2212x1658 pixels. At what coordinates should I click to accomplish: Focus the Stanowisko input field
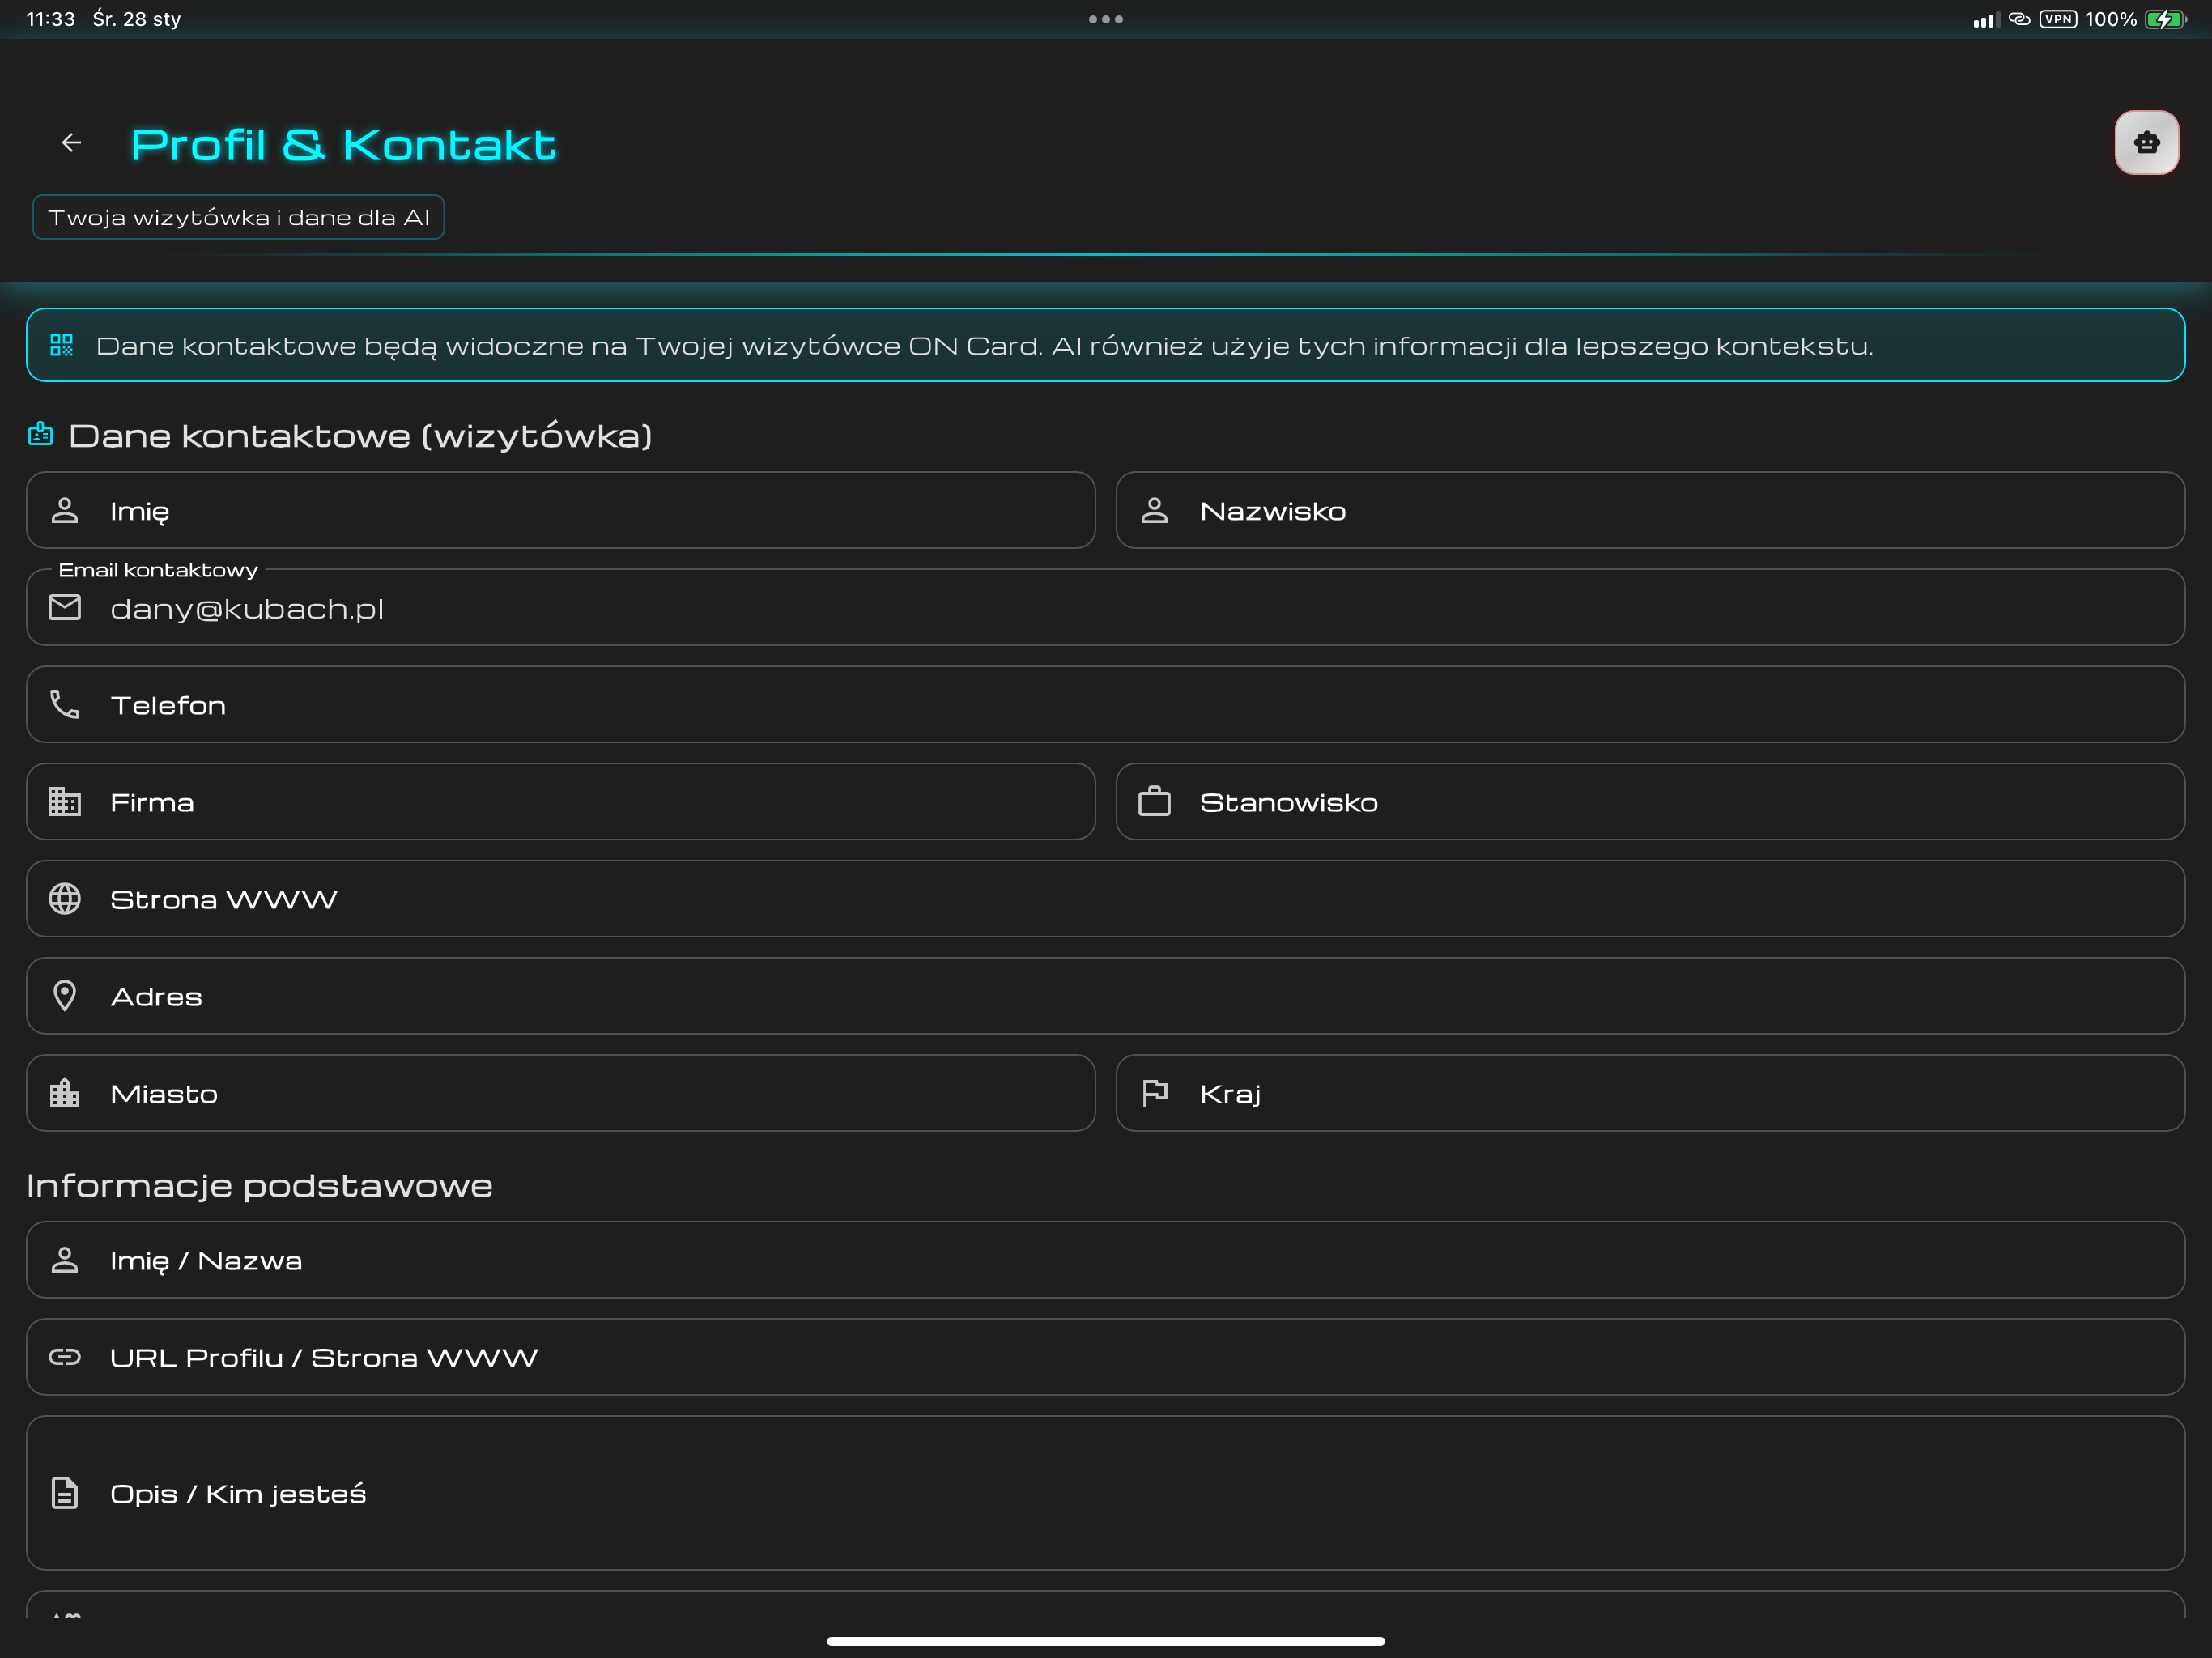point(1650,801)
